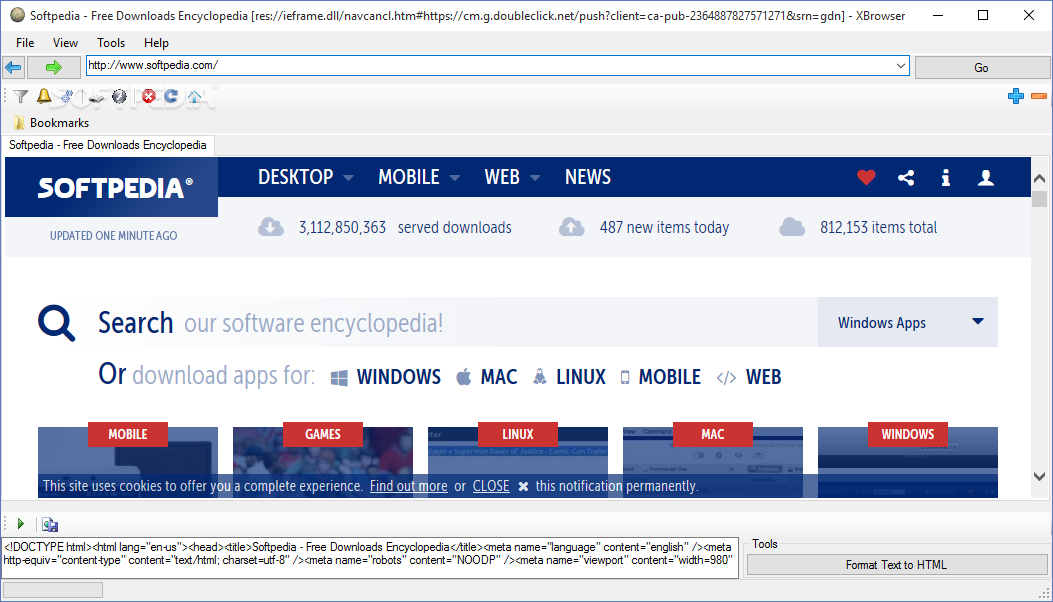Viewport: 1053px width, 602px height.
Task: Click the blue plus icon
Action: tap(1015, 96)
